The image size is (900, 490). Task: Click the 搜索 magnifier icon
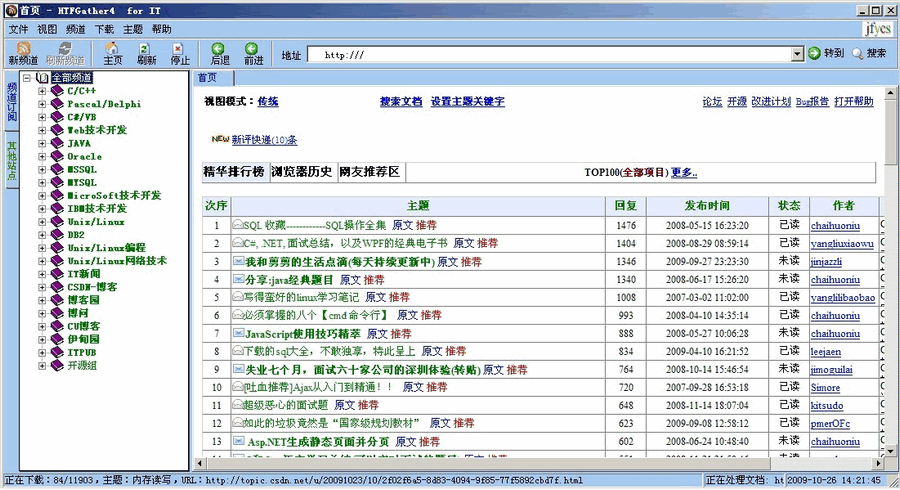click(858, 54)
